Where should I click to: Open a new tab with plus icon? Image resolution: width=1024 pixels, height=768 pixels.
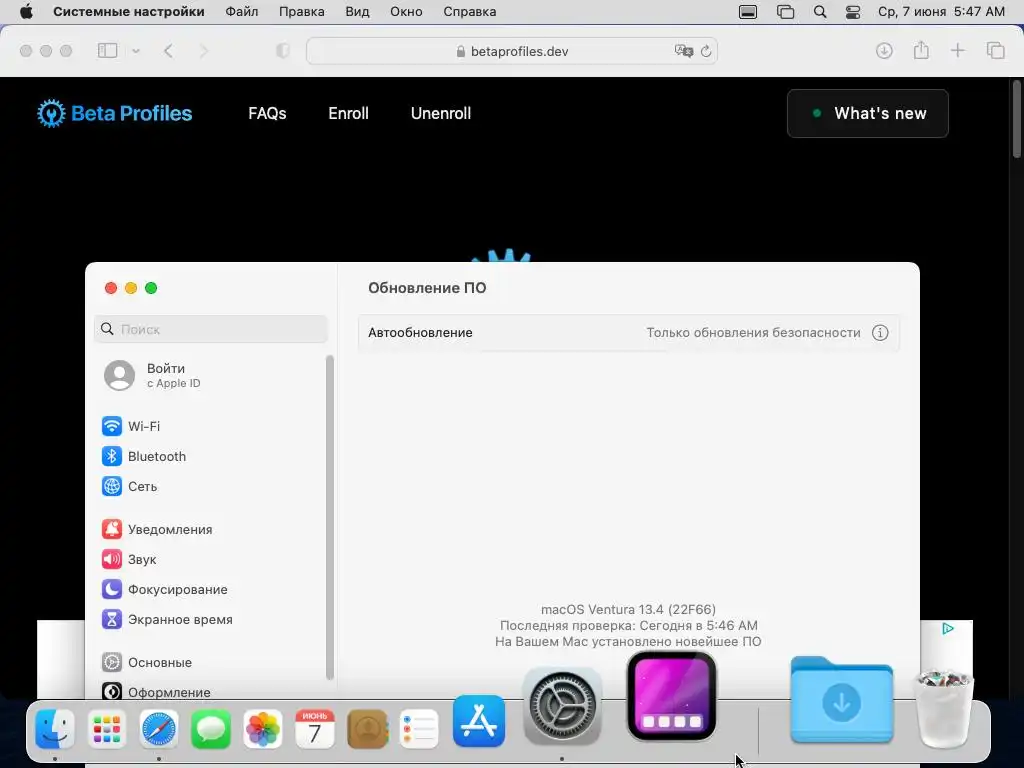[x=957, y=50]
